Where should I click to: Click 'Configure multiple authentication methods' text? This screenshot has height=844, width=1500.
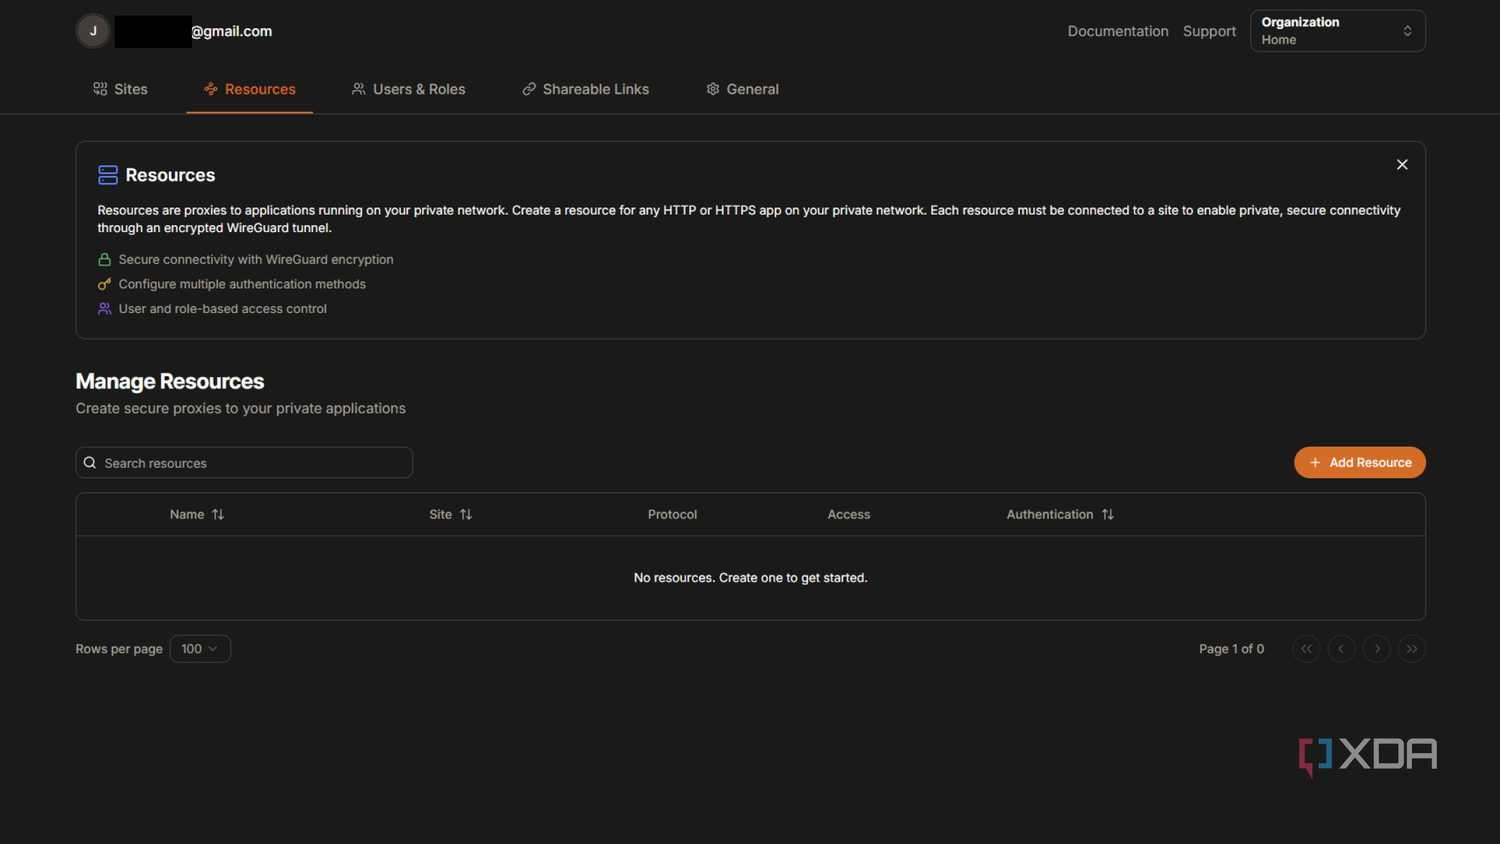[x=242, y=284]
